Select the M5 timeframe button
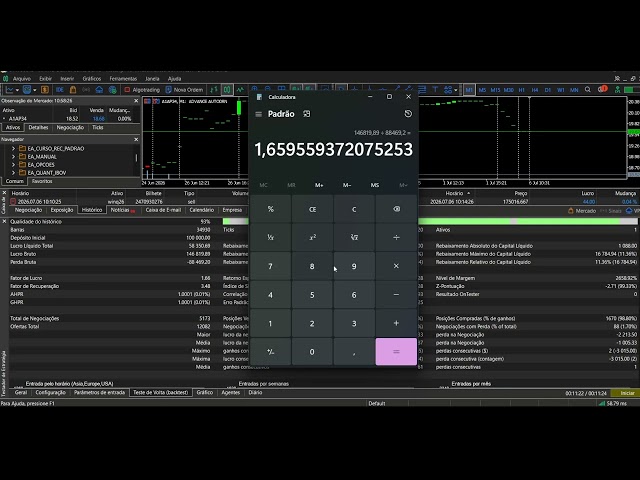 pos(482,90)
